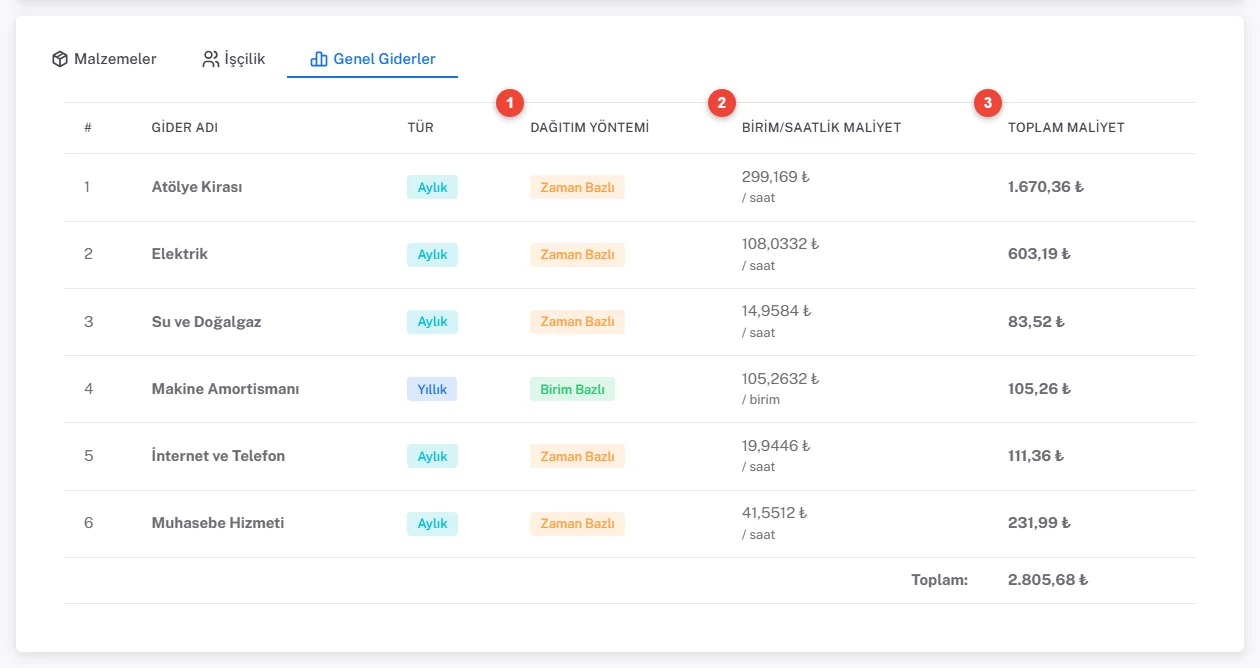Click the DAĞITIM YÖNTEMİ column header
Image resolution: width=1260 pixels, height=668 pixels.
click(590, 128)
